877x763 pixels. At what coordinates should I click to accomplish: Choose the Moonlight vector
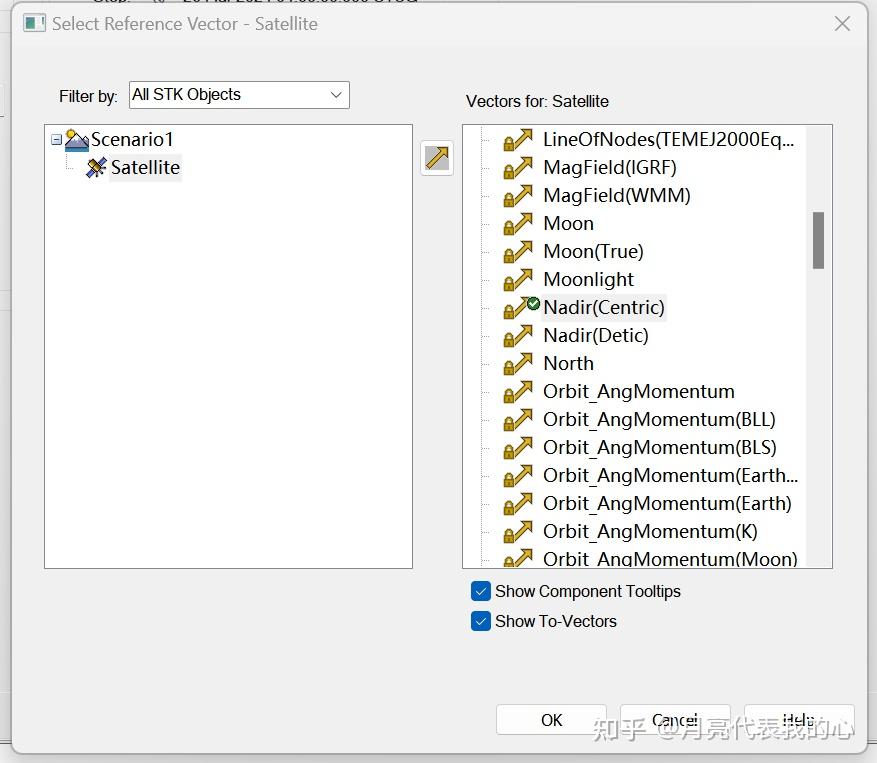tap(588, 280)
